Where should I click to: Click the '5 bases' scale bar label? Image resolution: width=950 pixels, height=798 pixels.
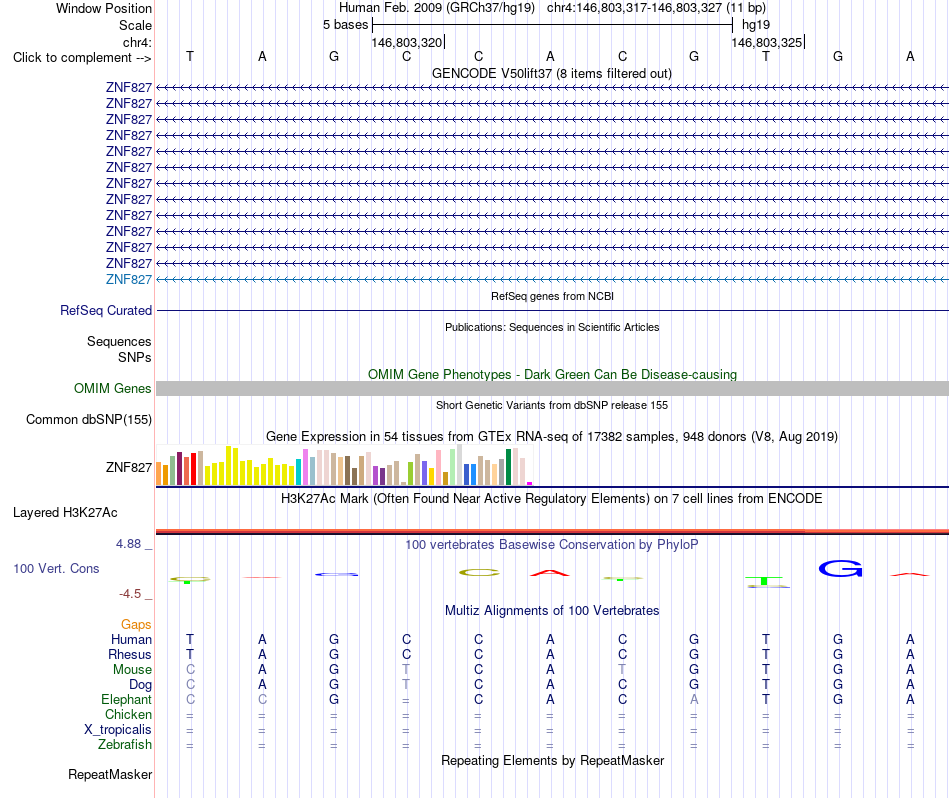tap(345, 25)
